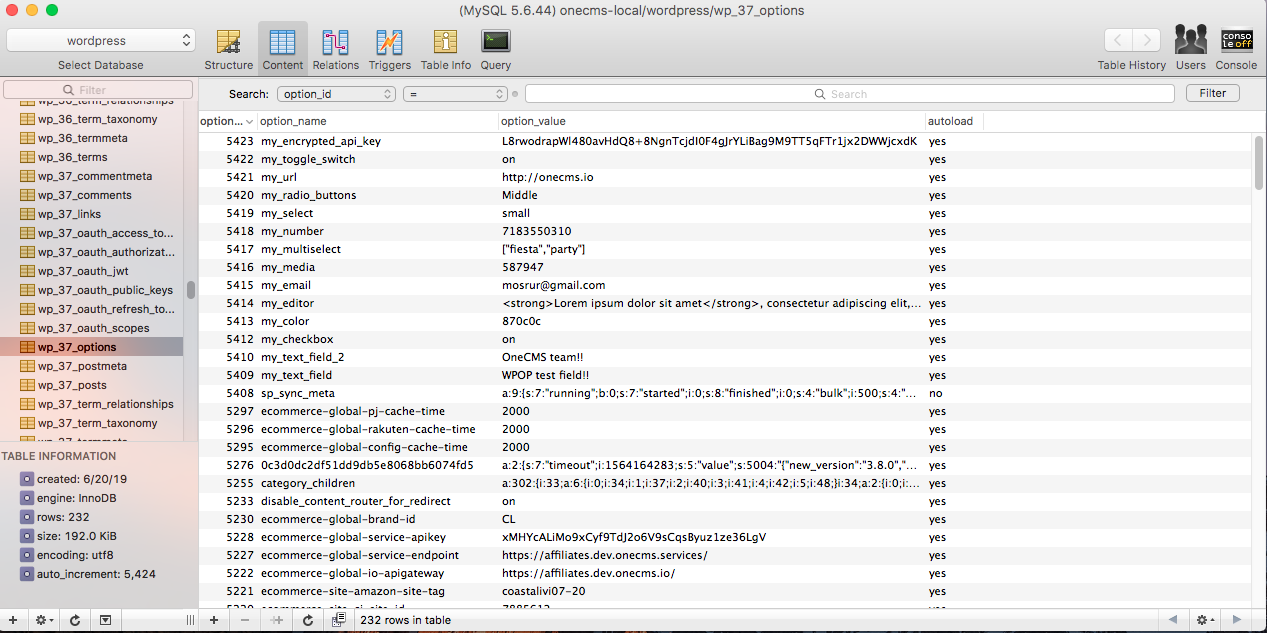Viewport: 1267px width, 633px height.
Task: Open the option_id search field dropdown
Action: pyautogui.click(x=337, y=94)
